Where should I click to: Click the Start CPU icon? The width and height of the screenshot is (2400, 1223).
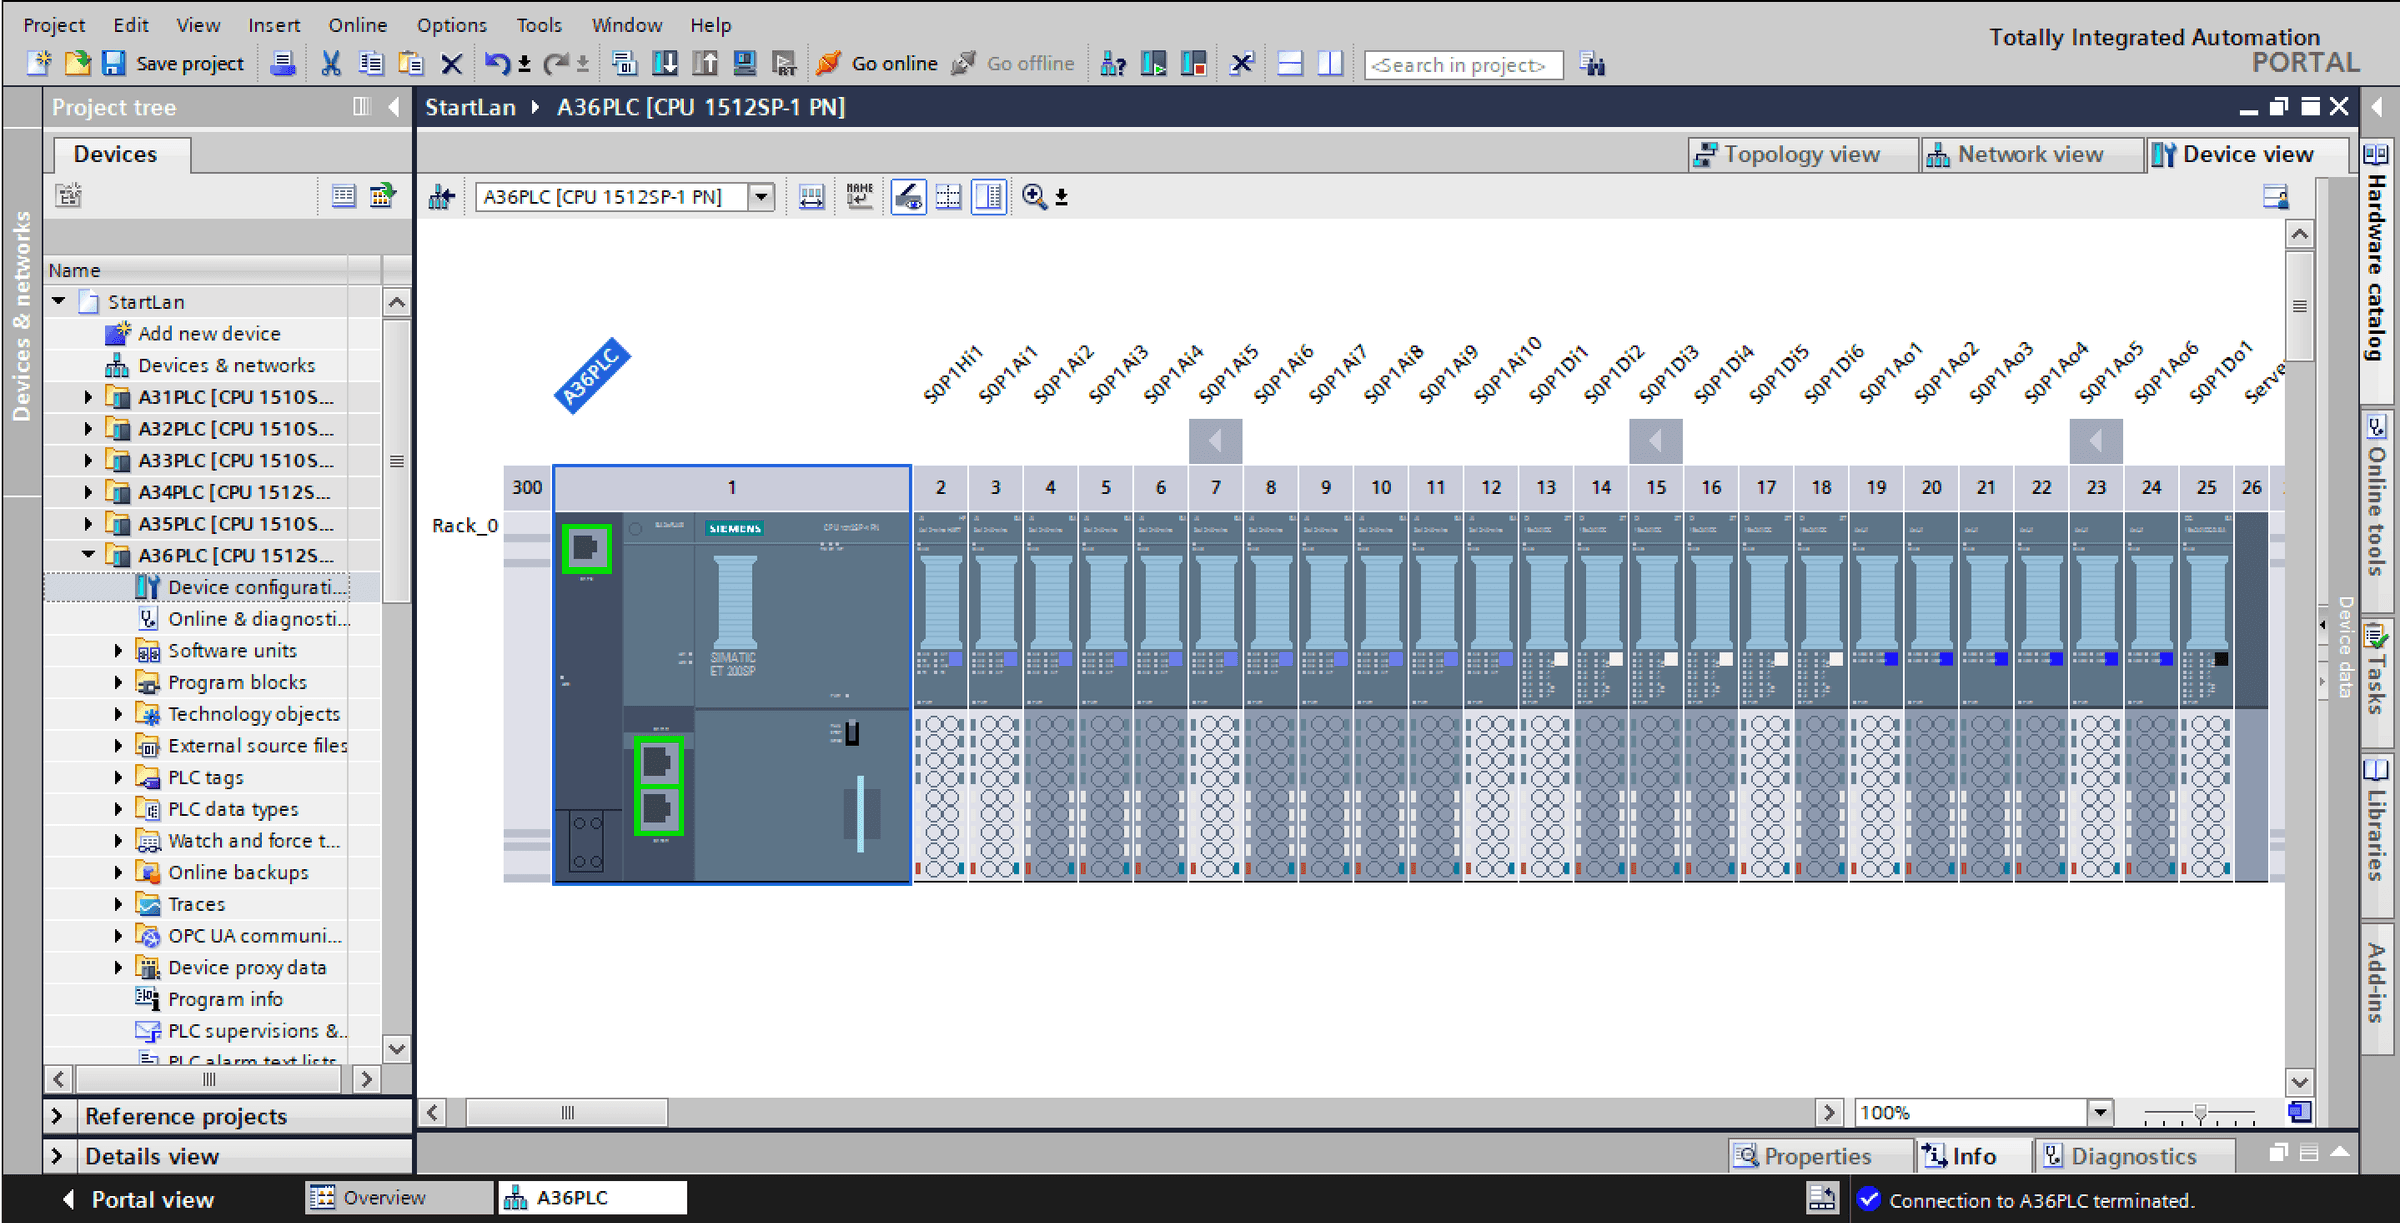1153,64
